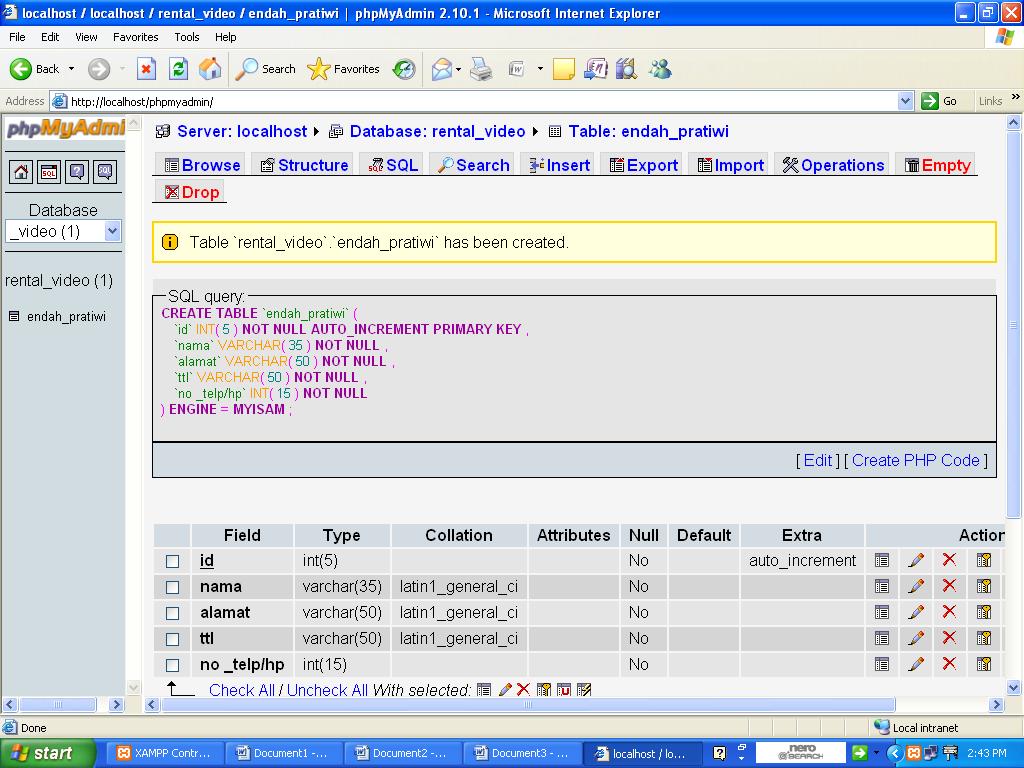Click the Go button next to address bar
Viewport: 1024px width, 768px height.
click(x=939, y=101)
